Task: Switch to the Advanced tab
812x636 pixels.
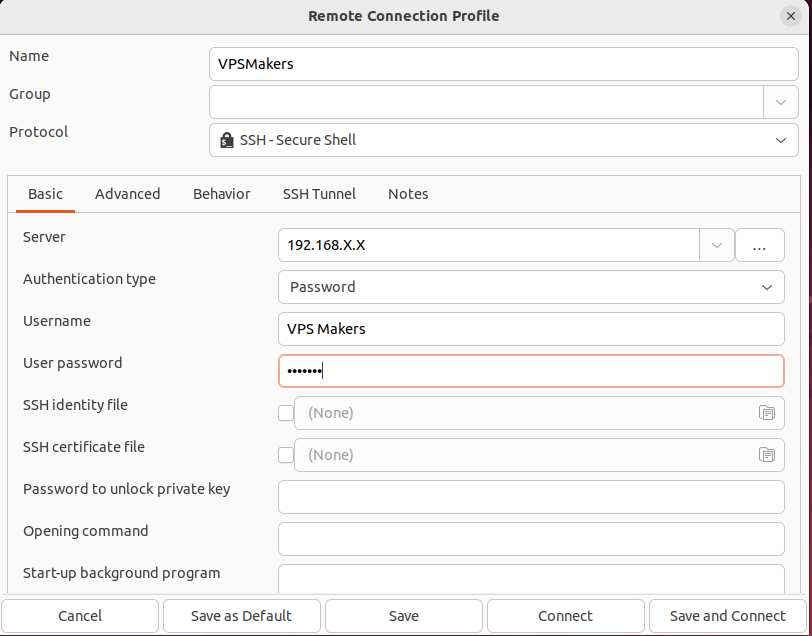Action: (127, 194)
